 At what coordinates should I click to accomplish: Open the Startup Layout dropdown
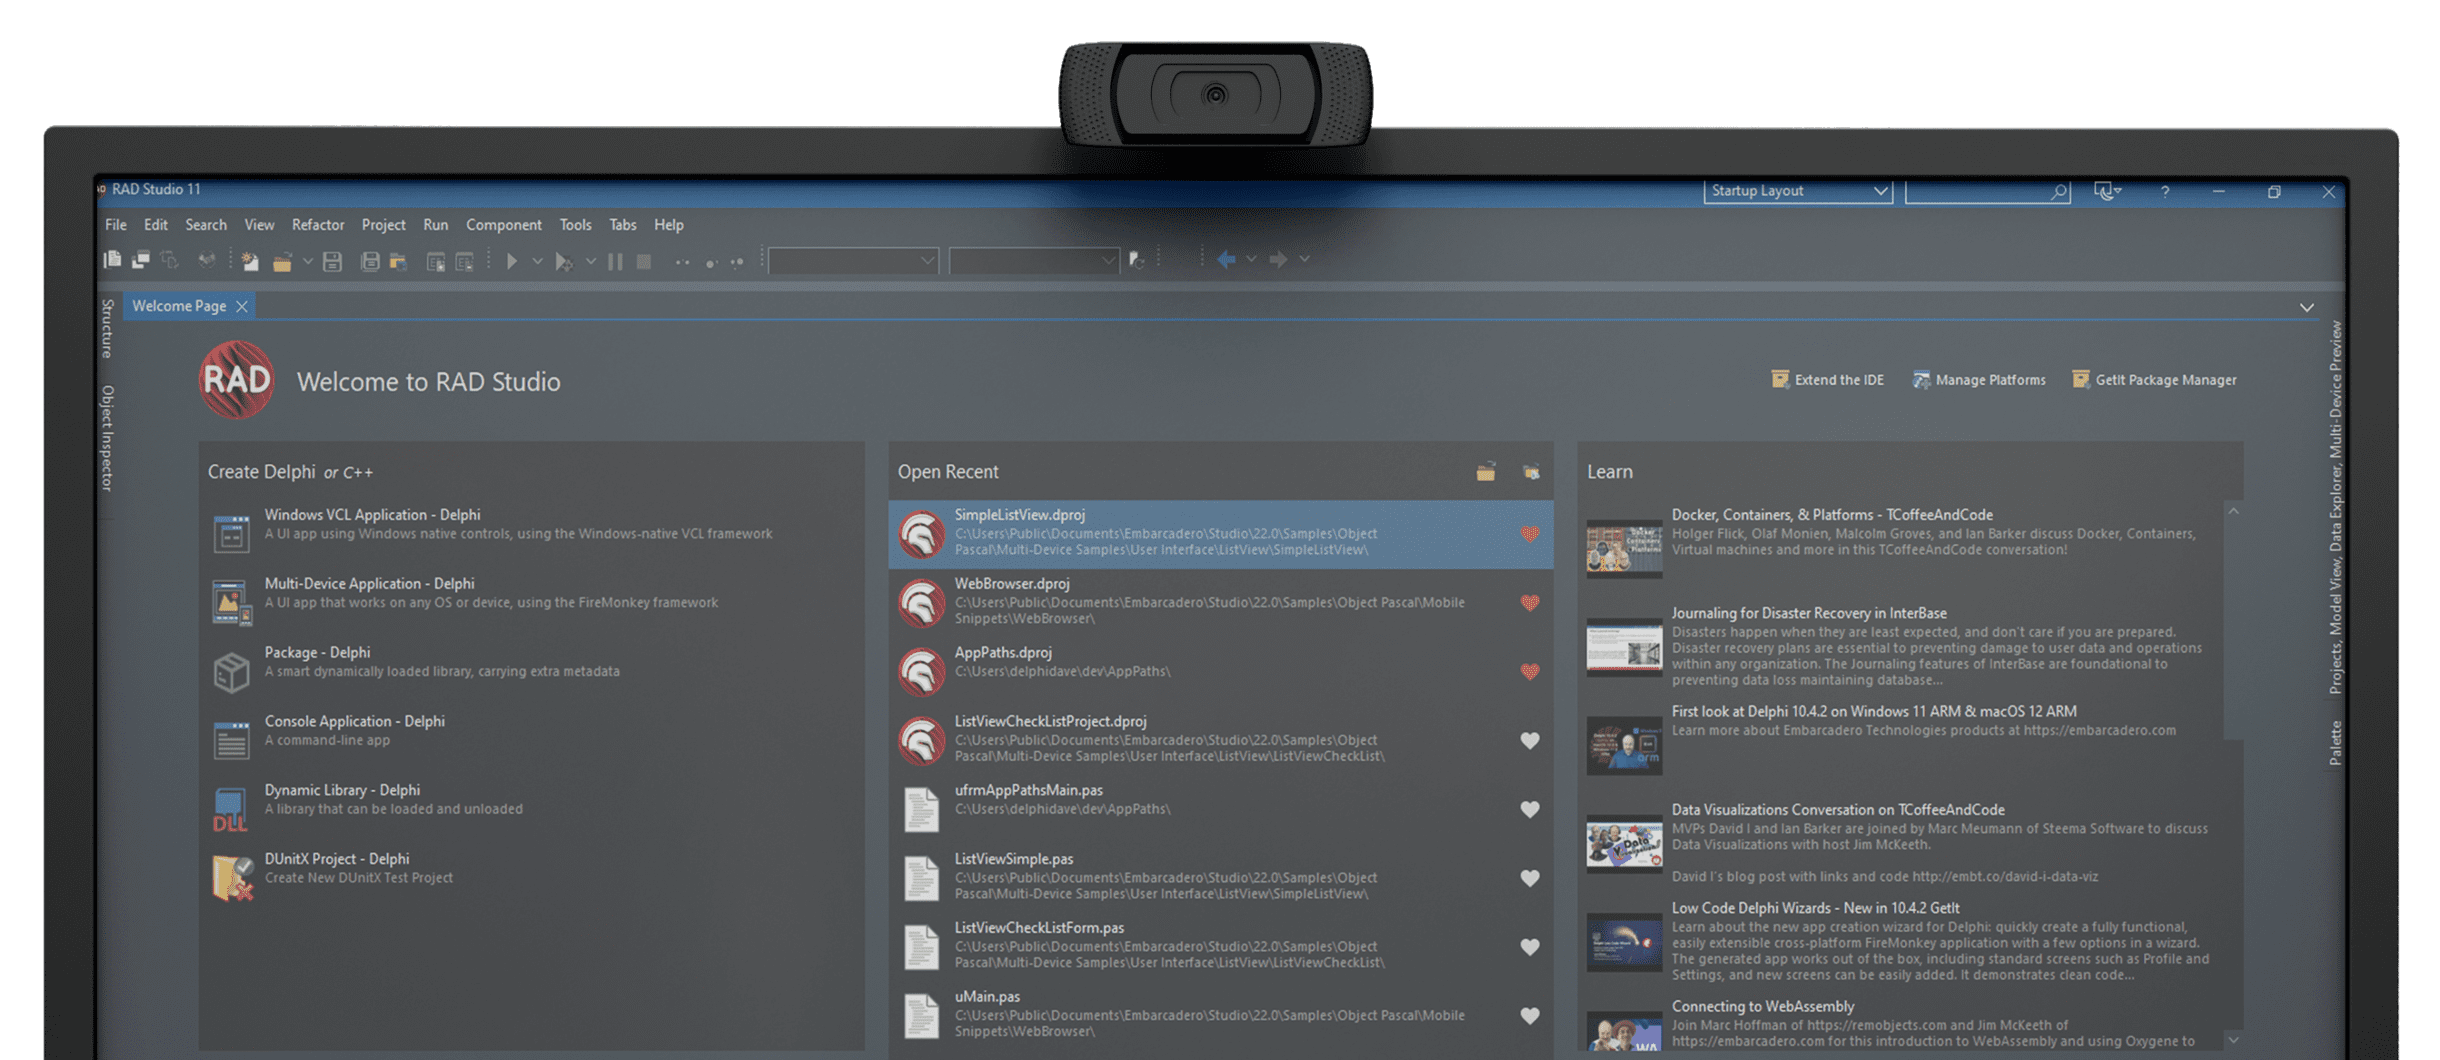click(x=1798, y=191)
